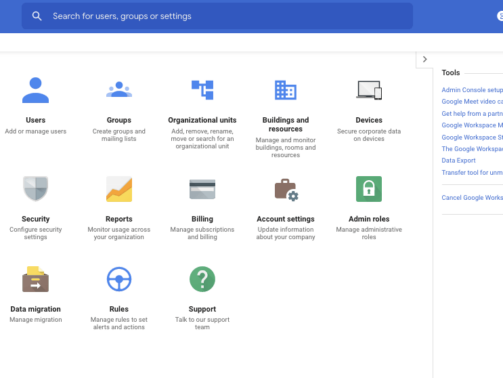The height and width of the screenshot is (378, 503).
Task: Click the Transfer tool for unmanaged users link
Action: pyautogui.click(x=472, y=172)
